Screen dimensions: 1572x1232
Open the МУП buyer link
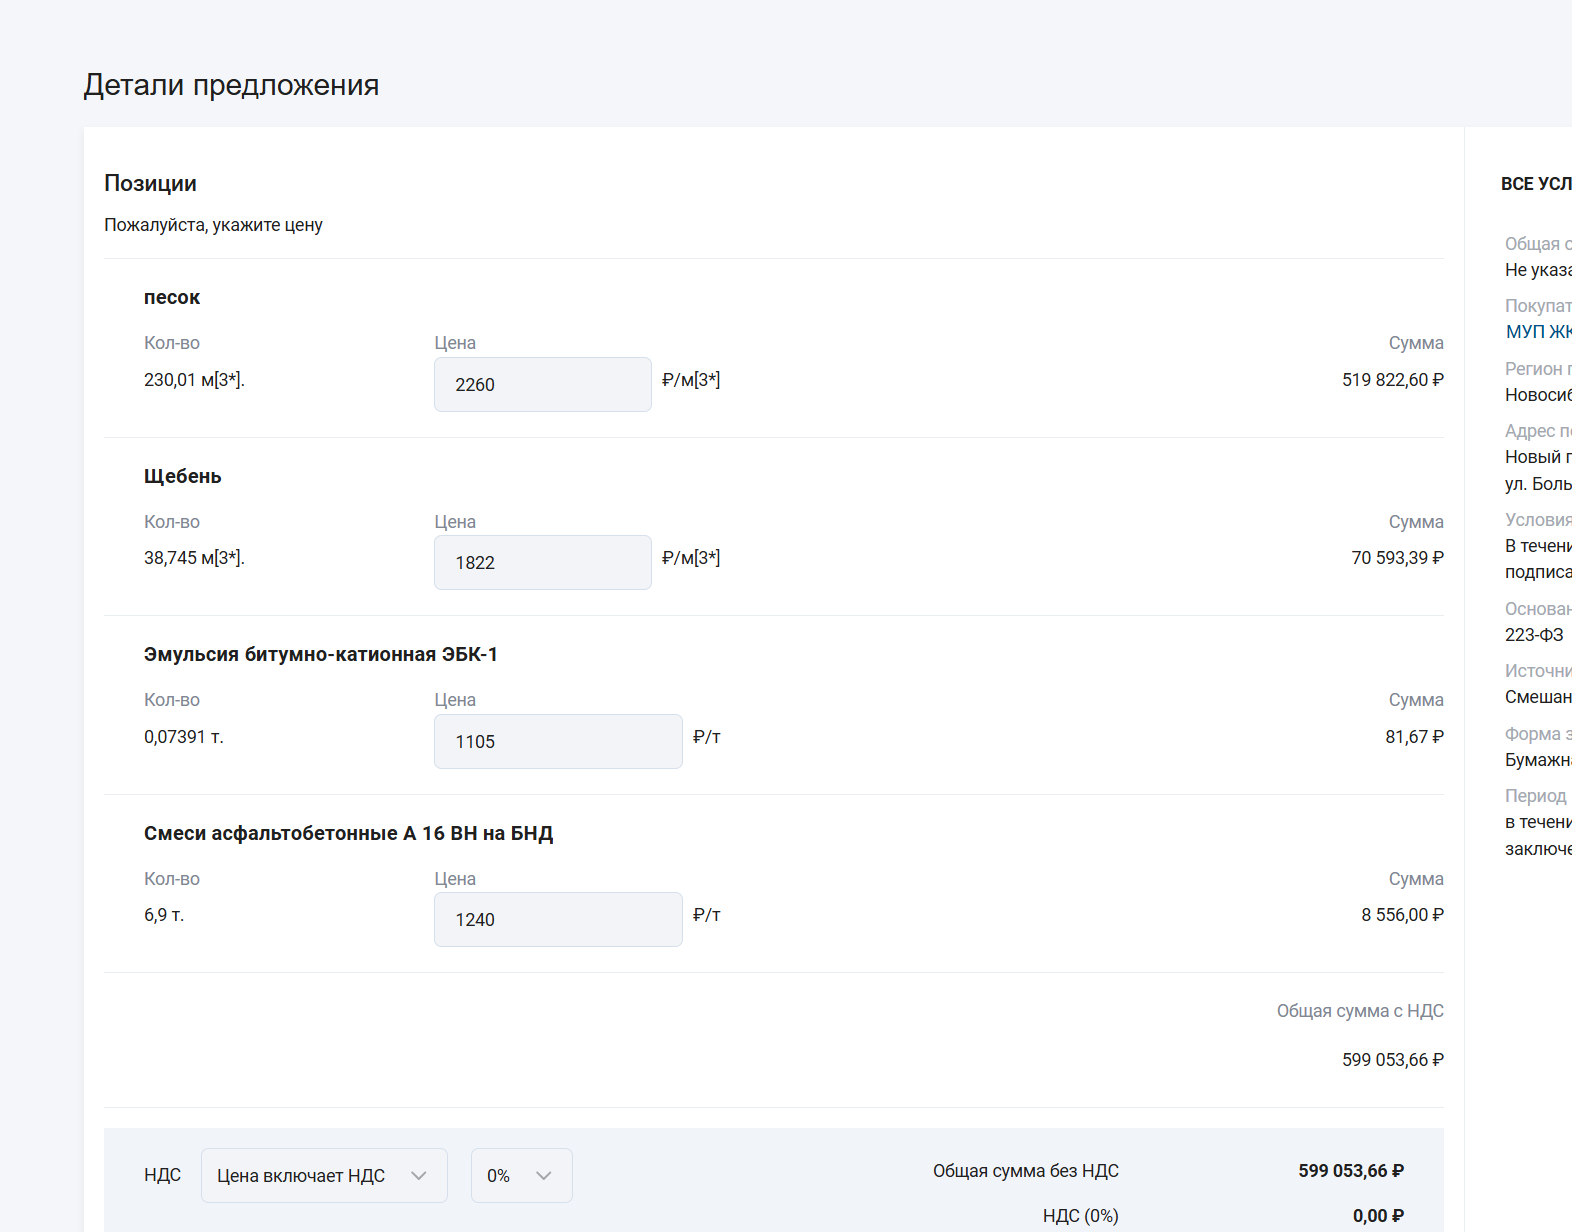[1538, 332]
